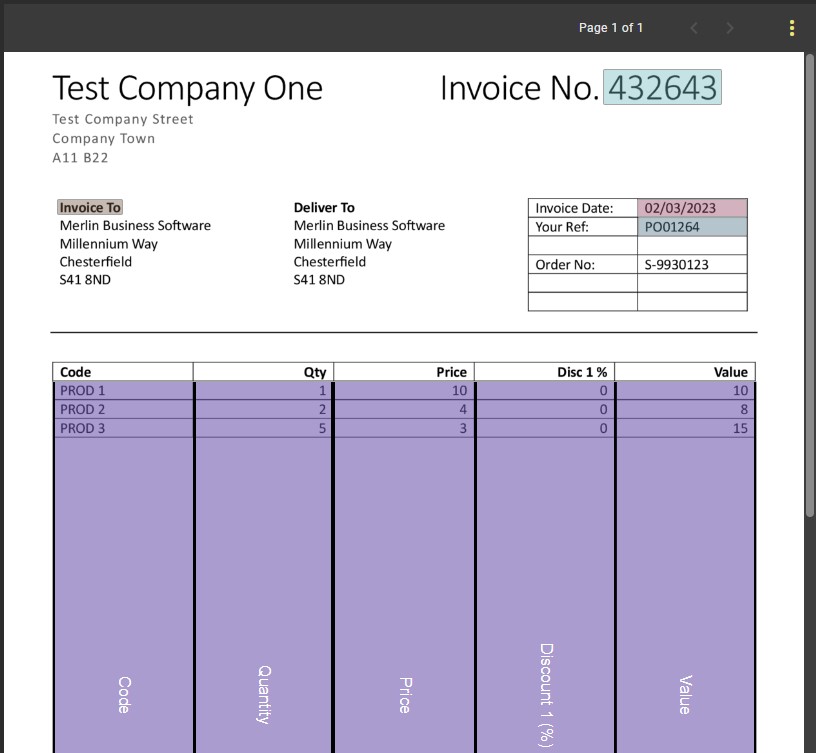This screenshot has height=753, width=816.
Task: Select the highlighted invoice number 432643
Action: click(662, 88)
